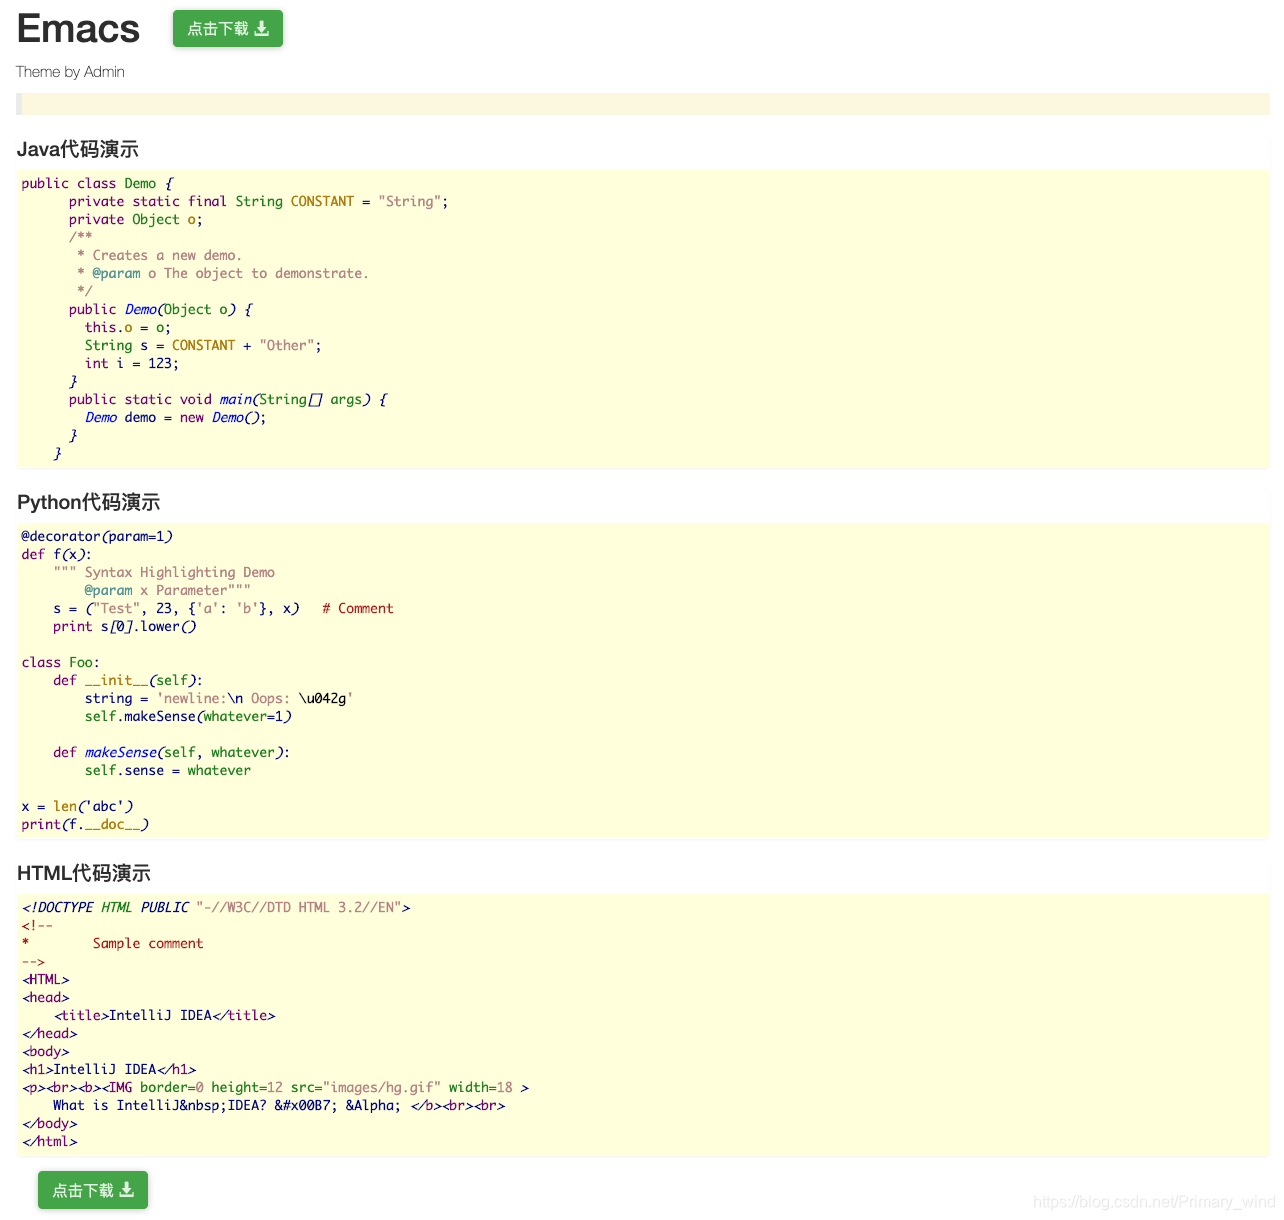Click the 'Demo demo = new Demo();' line

(176, 418)
